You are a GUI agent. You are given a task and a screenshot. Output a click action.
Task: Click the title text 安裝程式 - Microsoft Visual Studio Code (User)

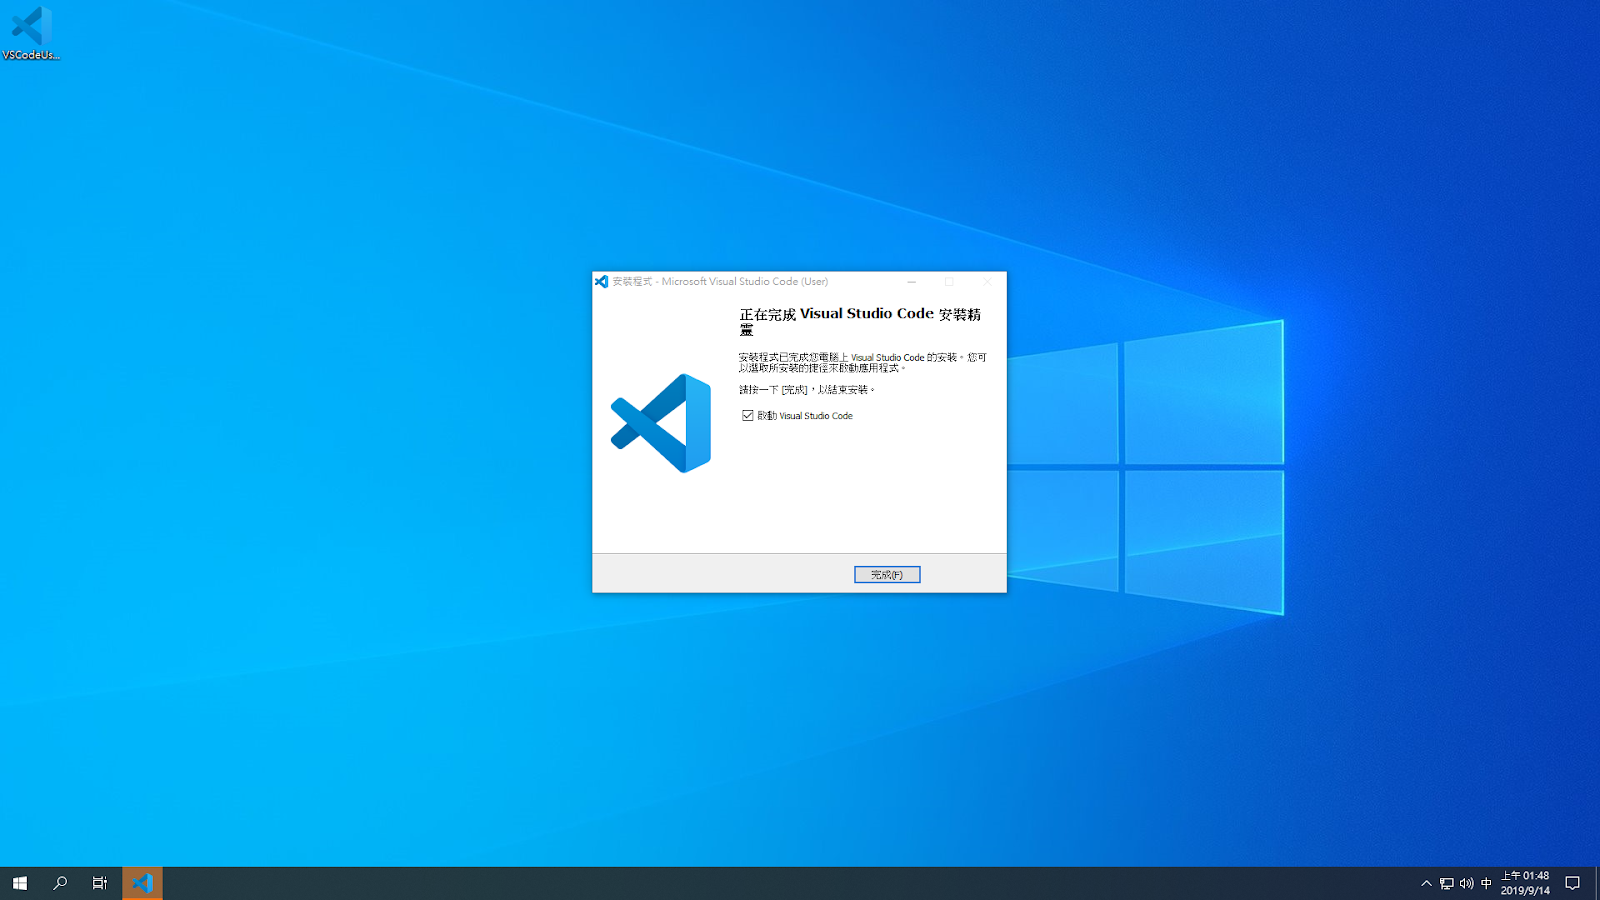click(x=720, y=282)
